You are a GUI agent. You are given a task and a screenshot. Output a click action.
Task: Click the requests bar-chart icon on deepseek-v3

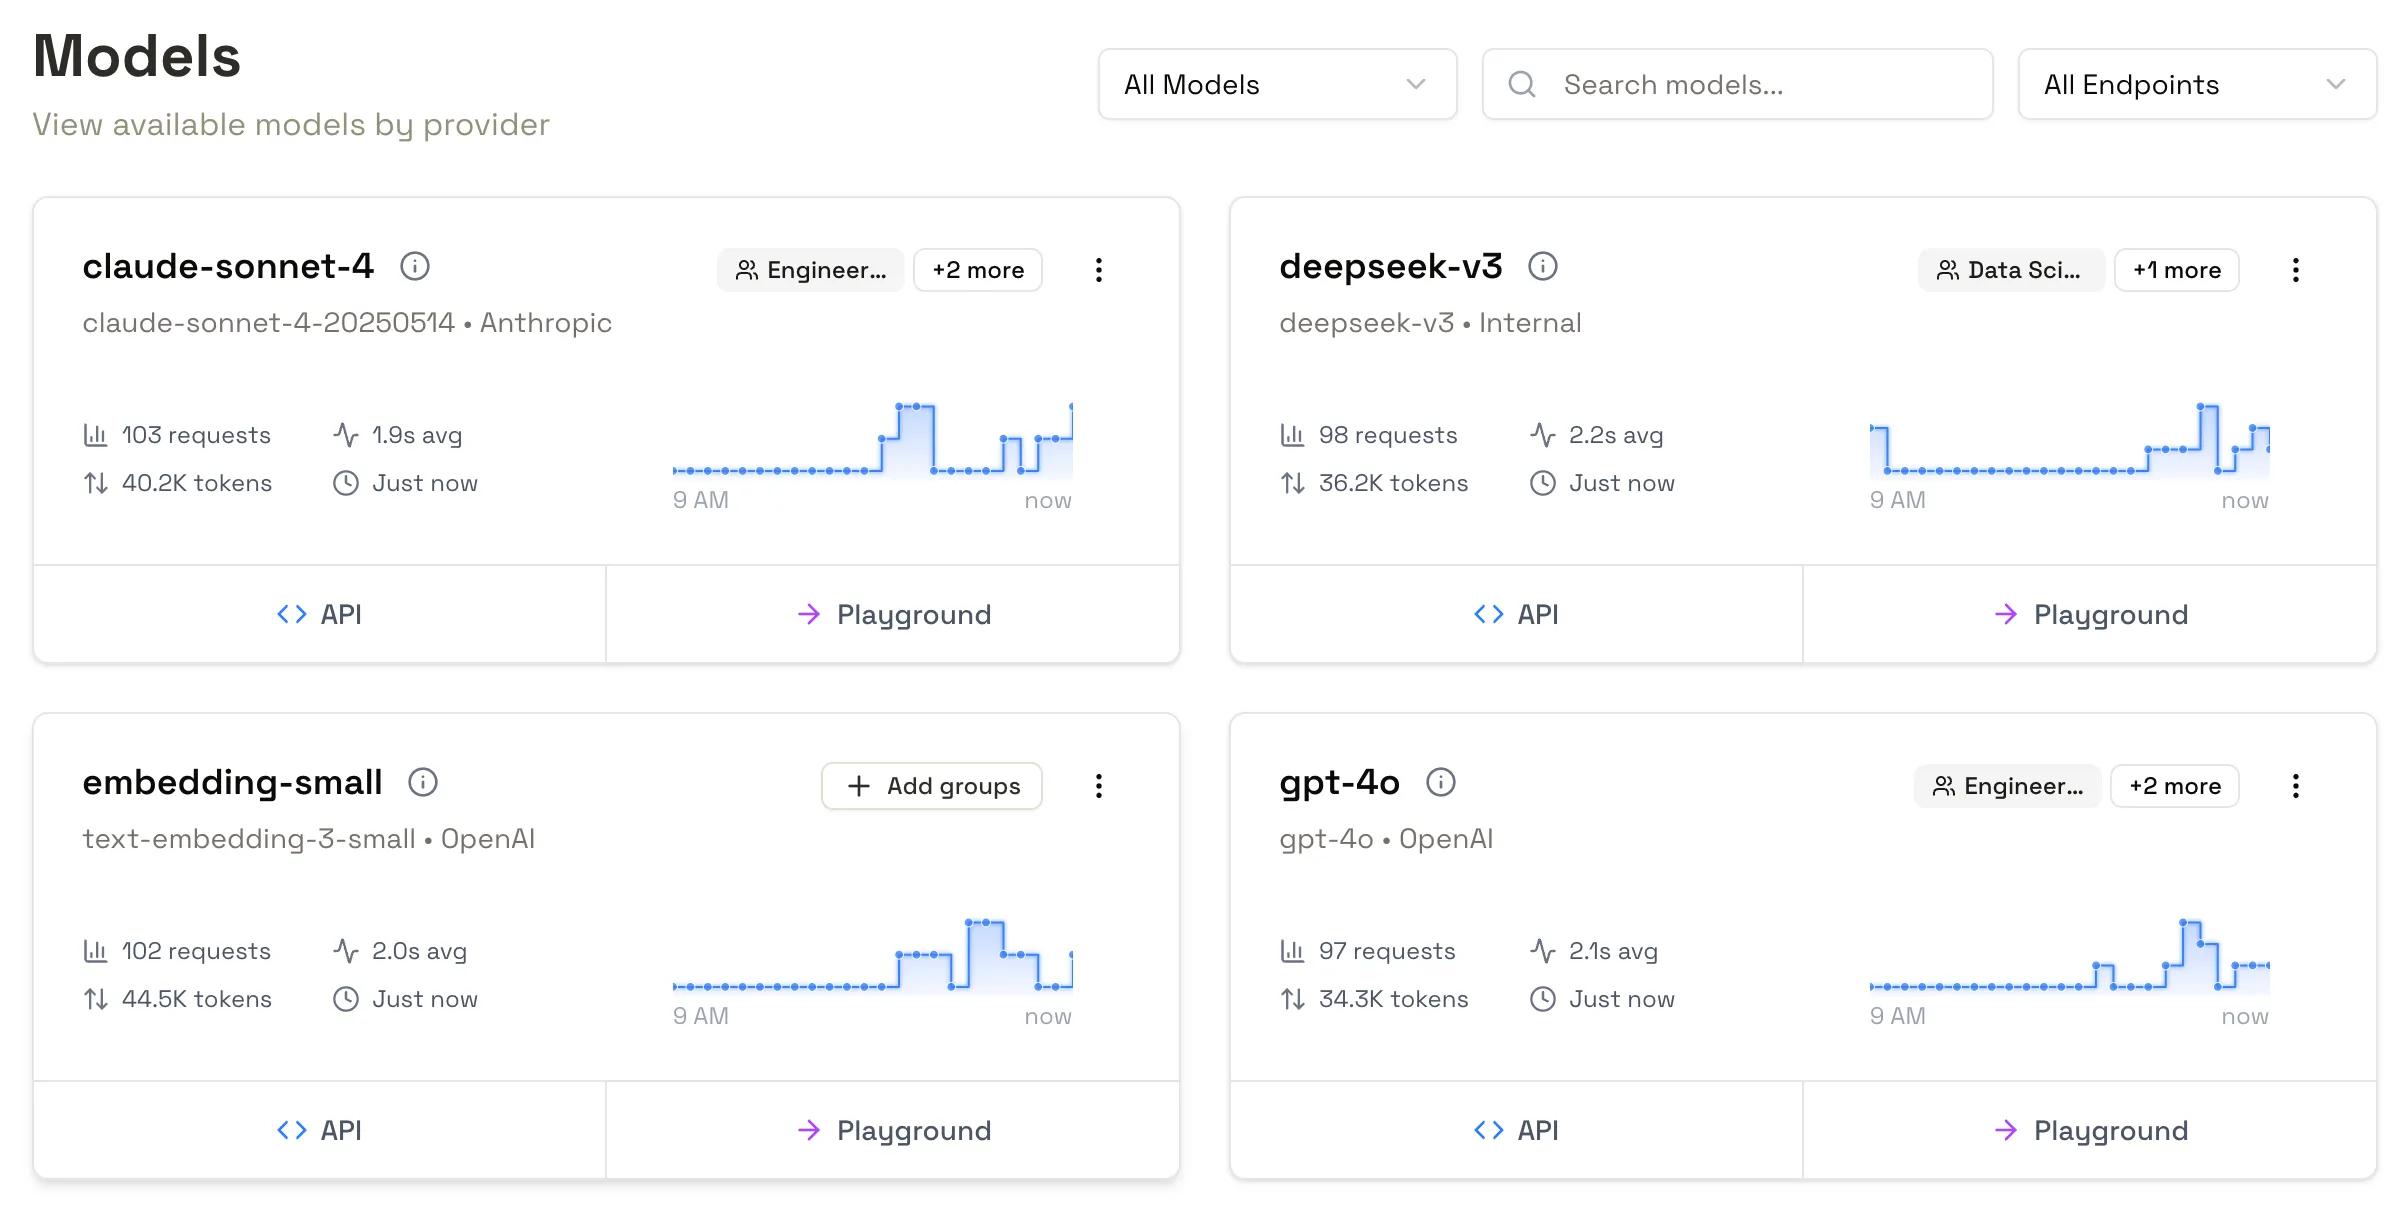click(1293, 435)
